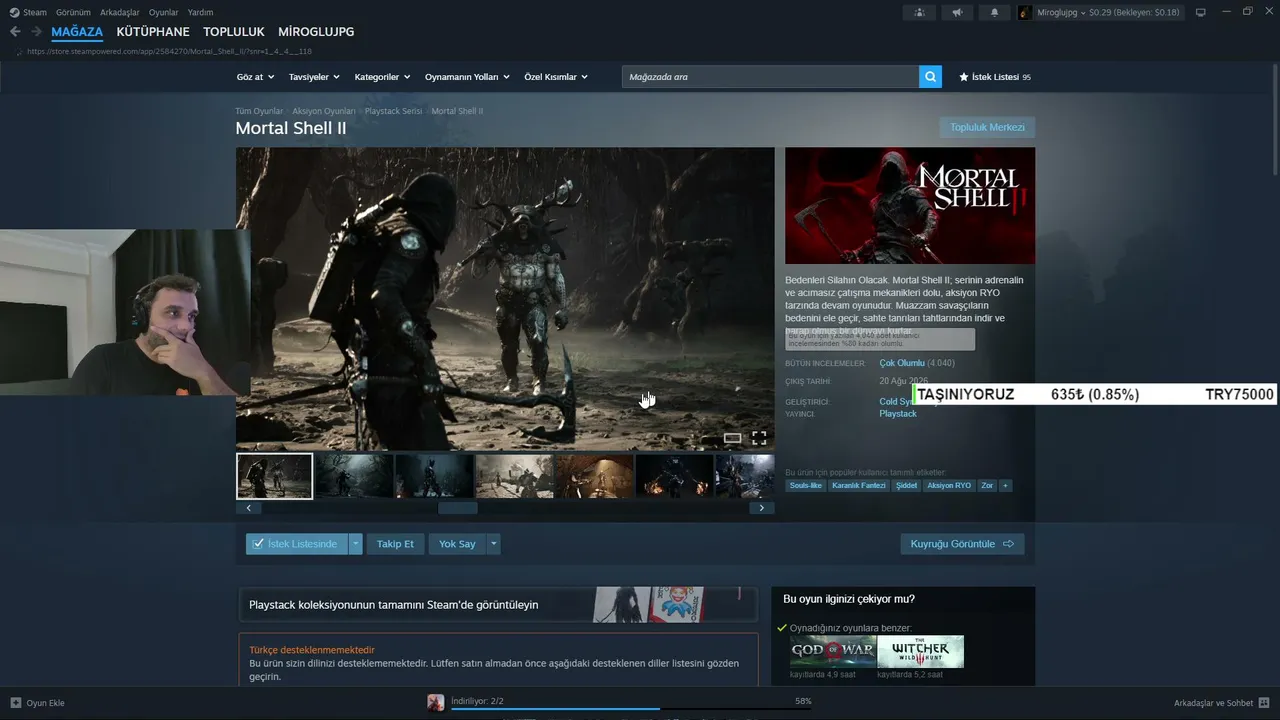The width and height of the screenshot is (1280, 720).
Task: Click the Steam logo icon in the title bar
Action: pos(14,12)
